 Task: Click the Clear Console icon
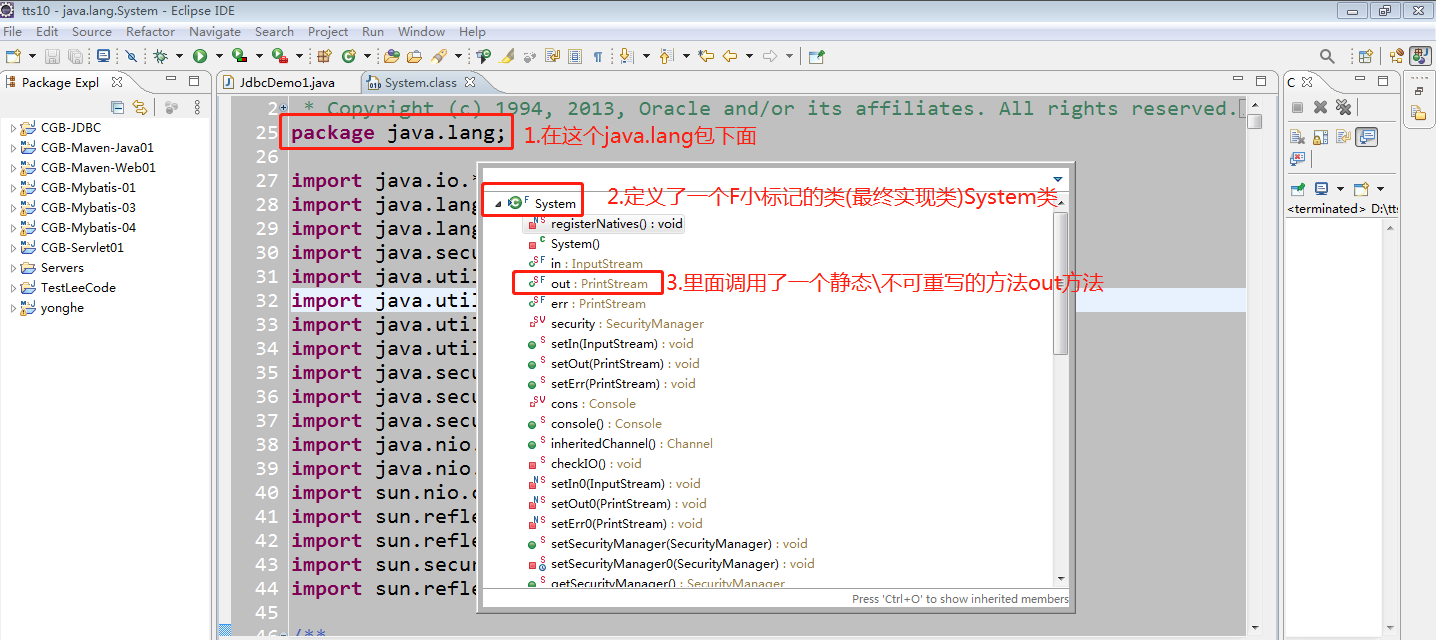tap(1297, 136)
